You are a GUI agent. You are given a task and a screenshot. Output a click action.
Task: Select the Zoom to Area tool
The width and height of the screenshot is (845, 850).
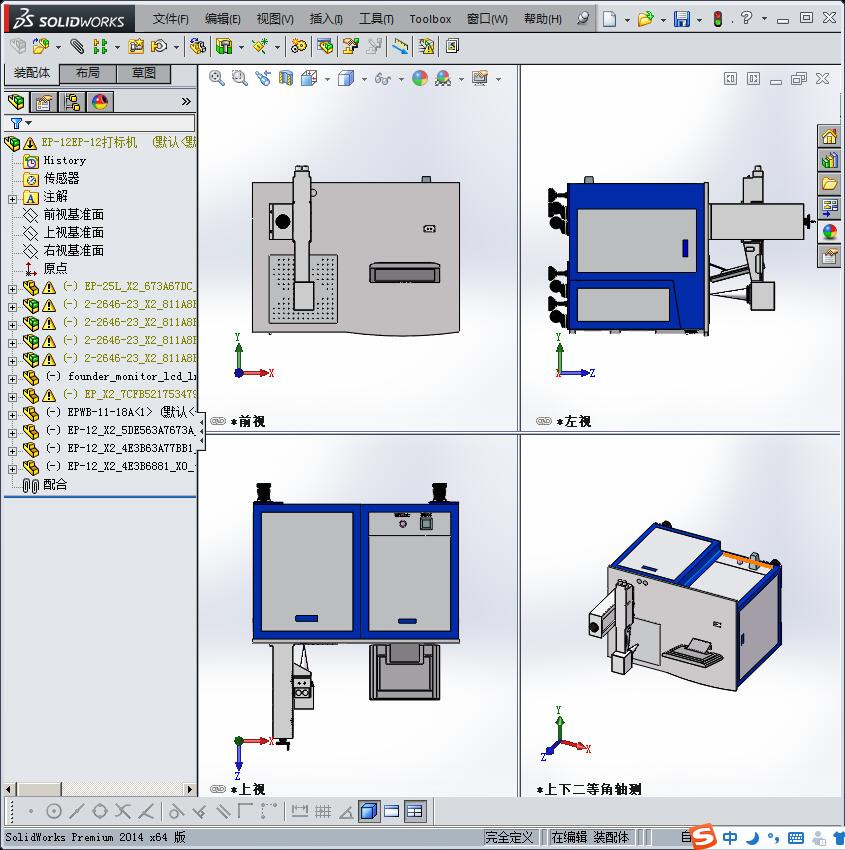point(240,79)
